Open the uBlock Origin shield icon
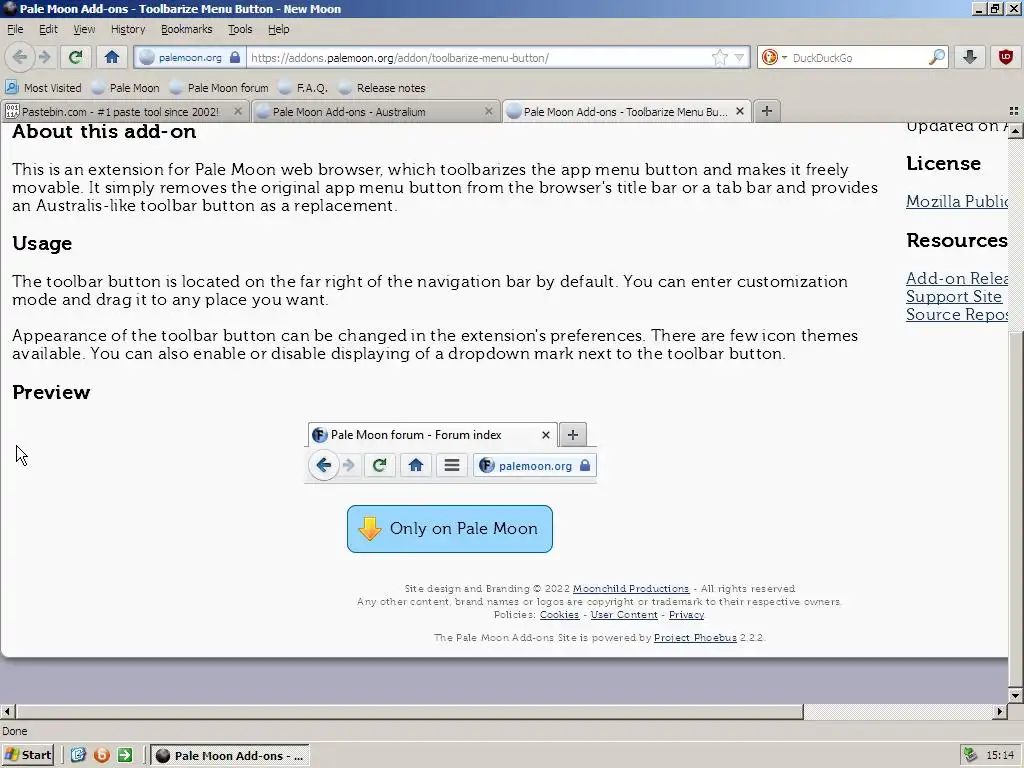Image resolution: width=1024 pixels, height=768 pixels. 1006,57
